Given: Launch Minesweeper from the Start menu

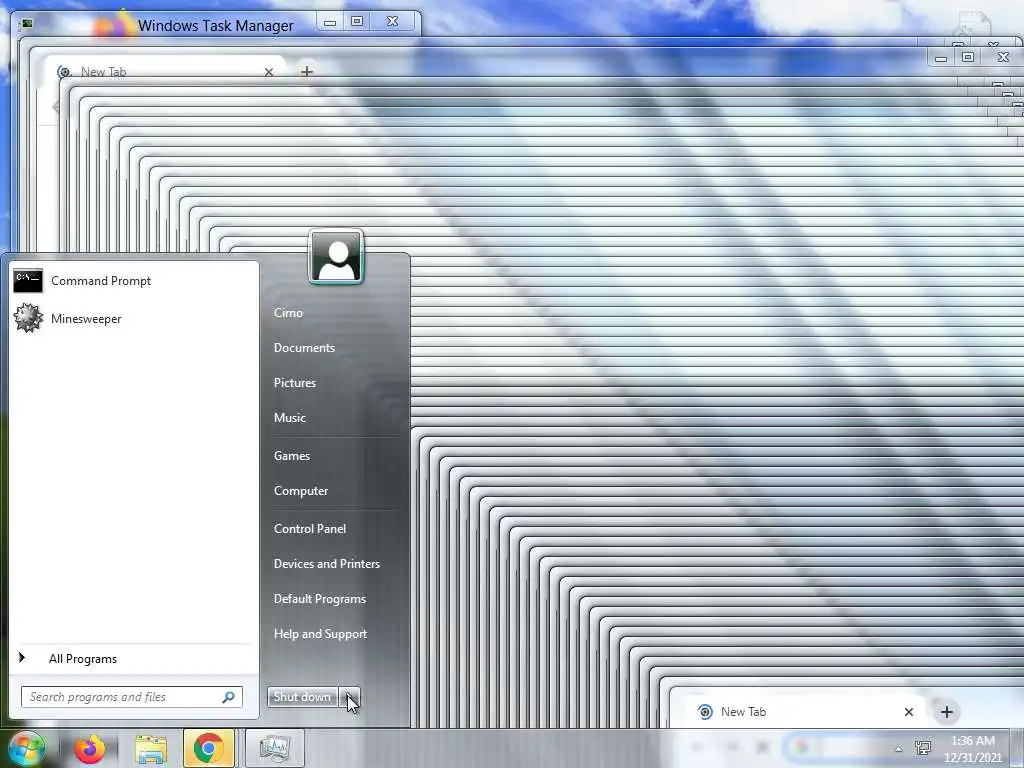Looking at the screenshot, I should (x=134, y=319).
